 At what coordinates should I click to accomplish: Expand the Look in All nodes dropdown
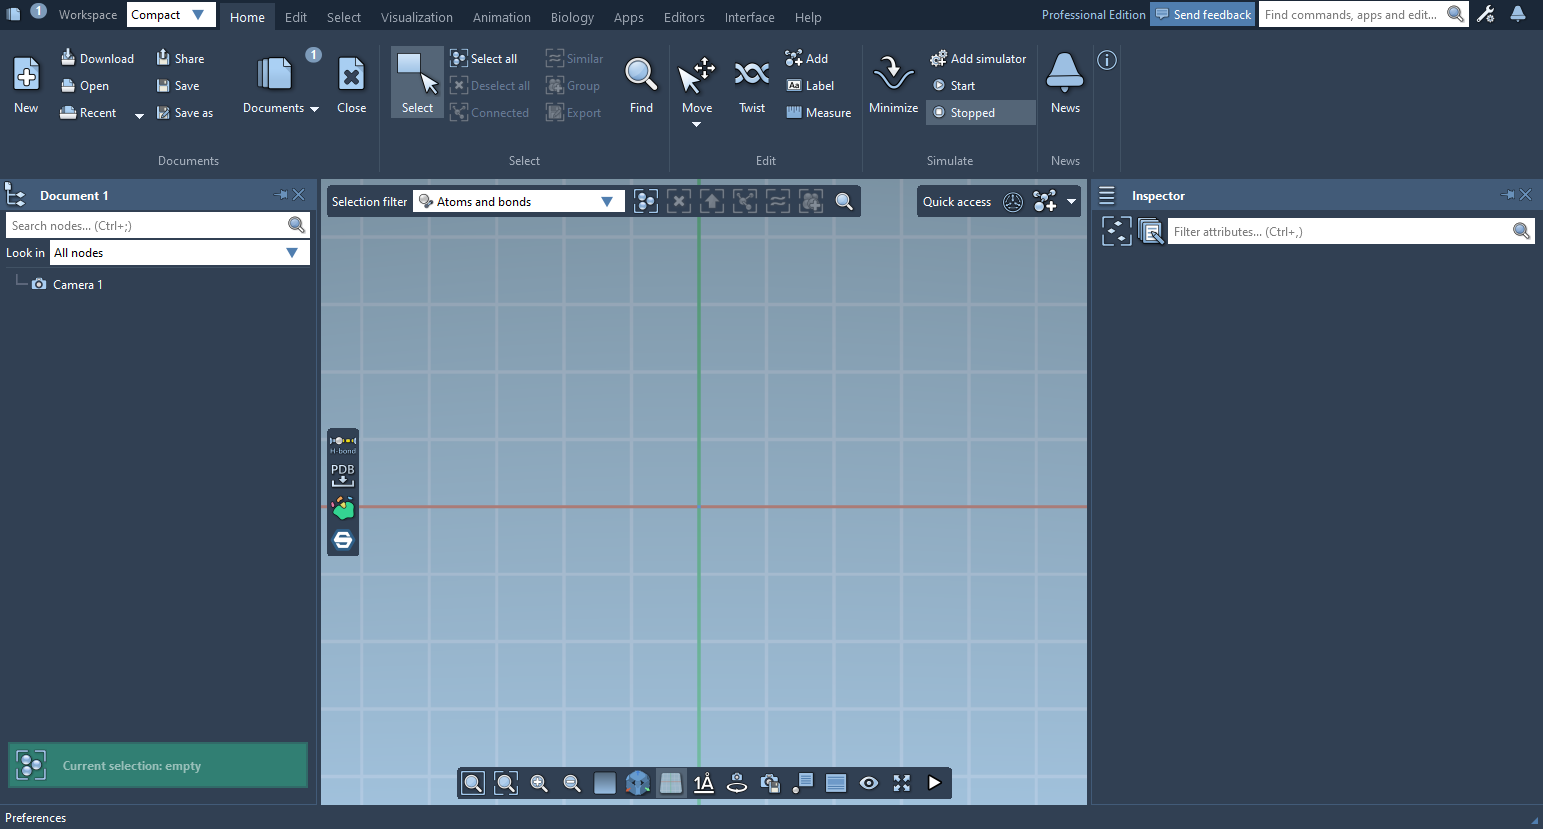click(179, 253)
